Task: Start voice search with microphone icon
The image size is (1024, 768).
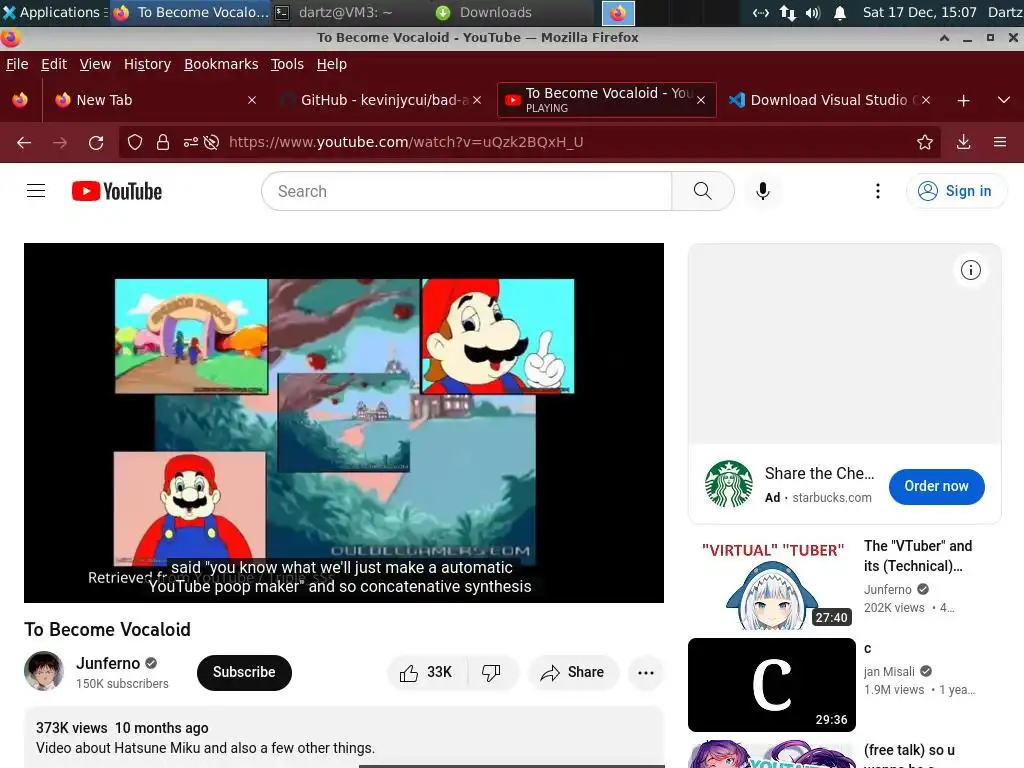Action: 762,191
